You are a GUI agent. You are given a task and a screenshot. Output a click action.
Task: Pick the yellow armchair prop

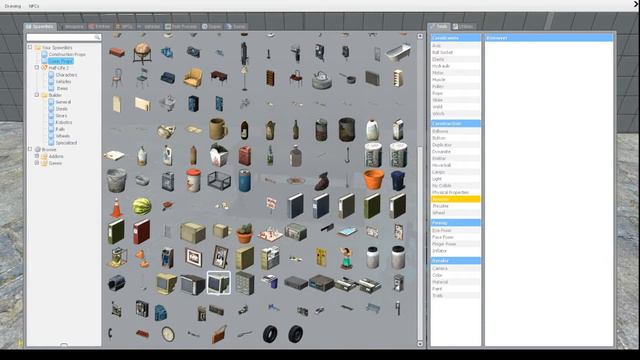193,78
